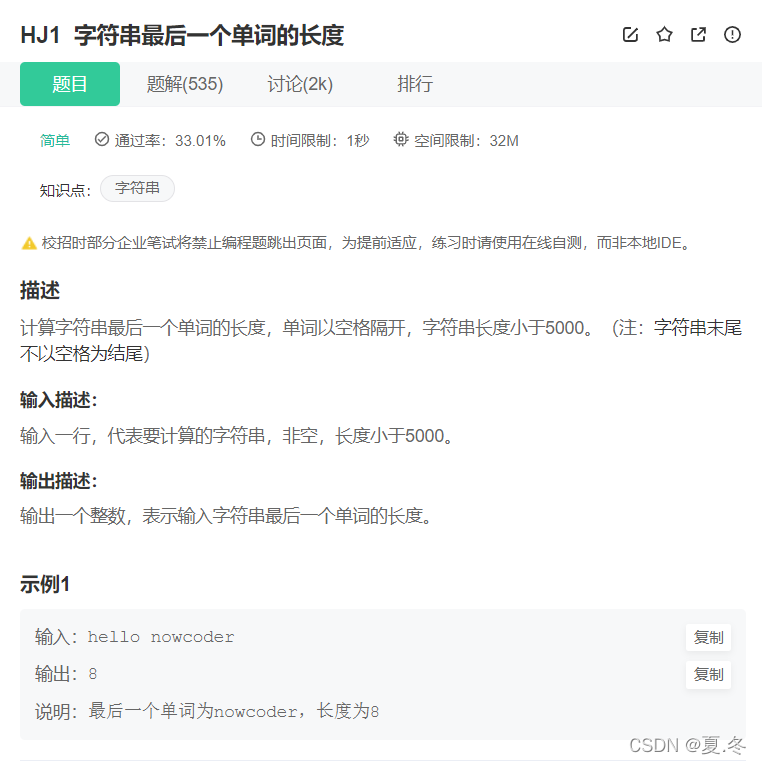Screen dimensions: 762x765
Task: Copy the sample input hello nowcoder
Action: pyautogui.click(x=708, y=637)
